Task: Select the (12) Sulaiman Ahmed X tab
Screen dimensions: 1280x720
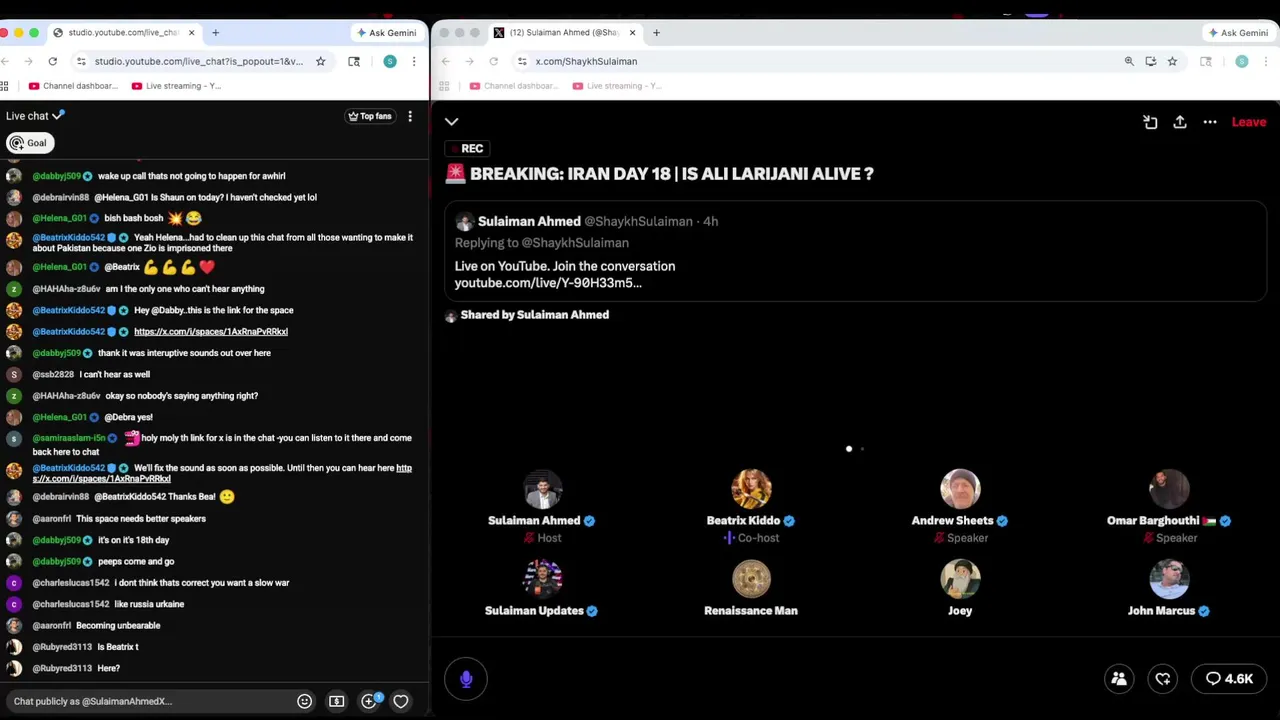Action: [565, 33]
